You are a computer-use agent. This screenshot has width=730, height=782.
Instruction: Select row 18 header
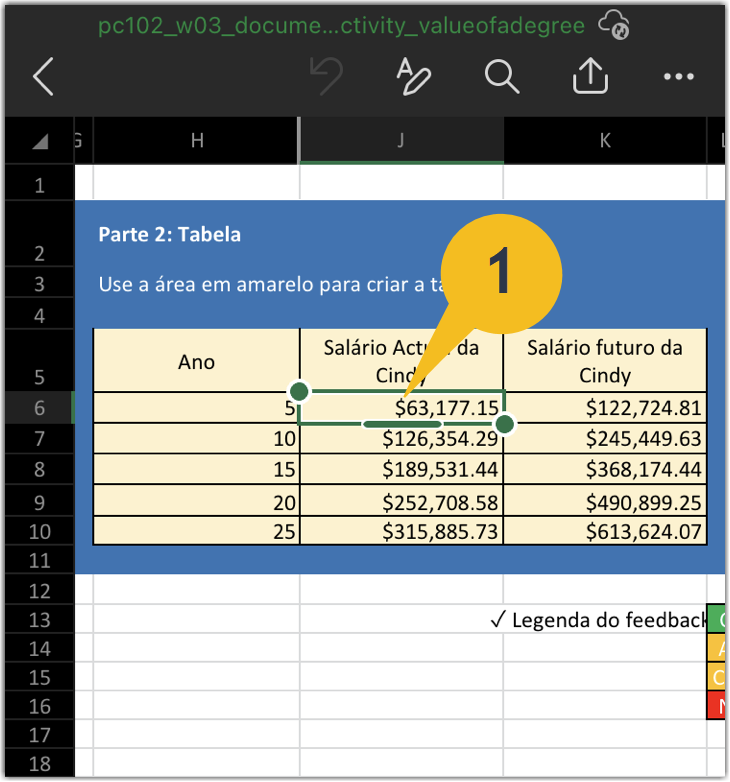[x=39, y=763]
